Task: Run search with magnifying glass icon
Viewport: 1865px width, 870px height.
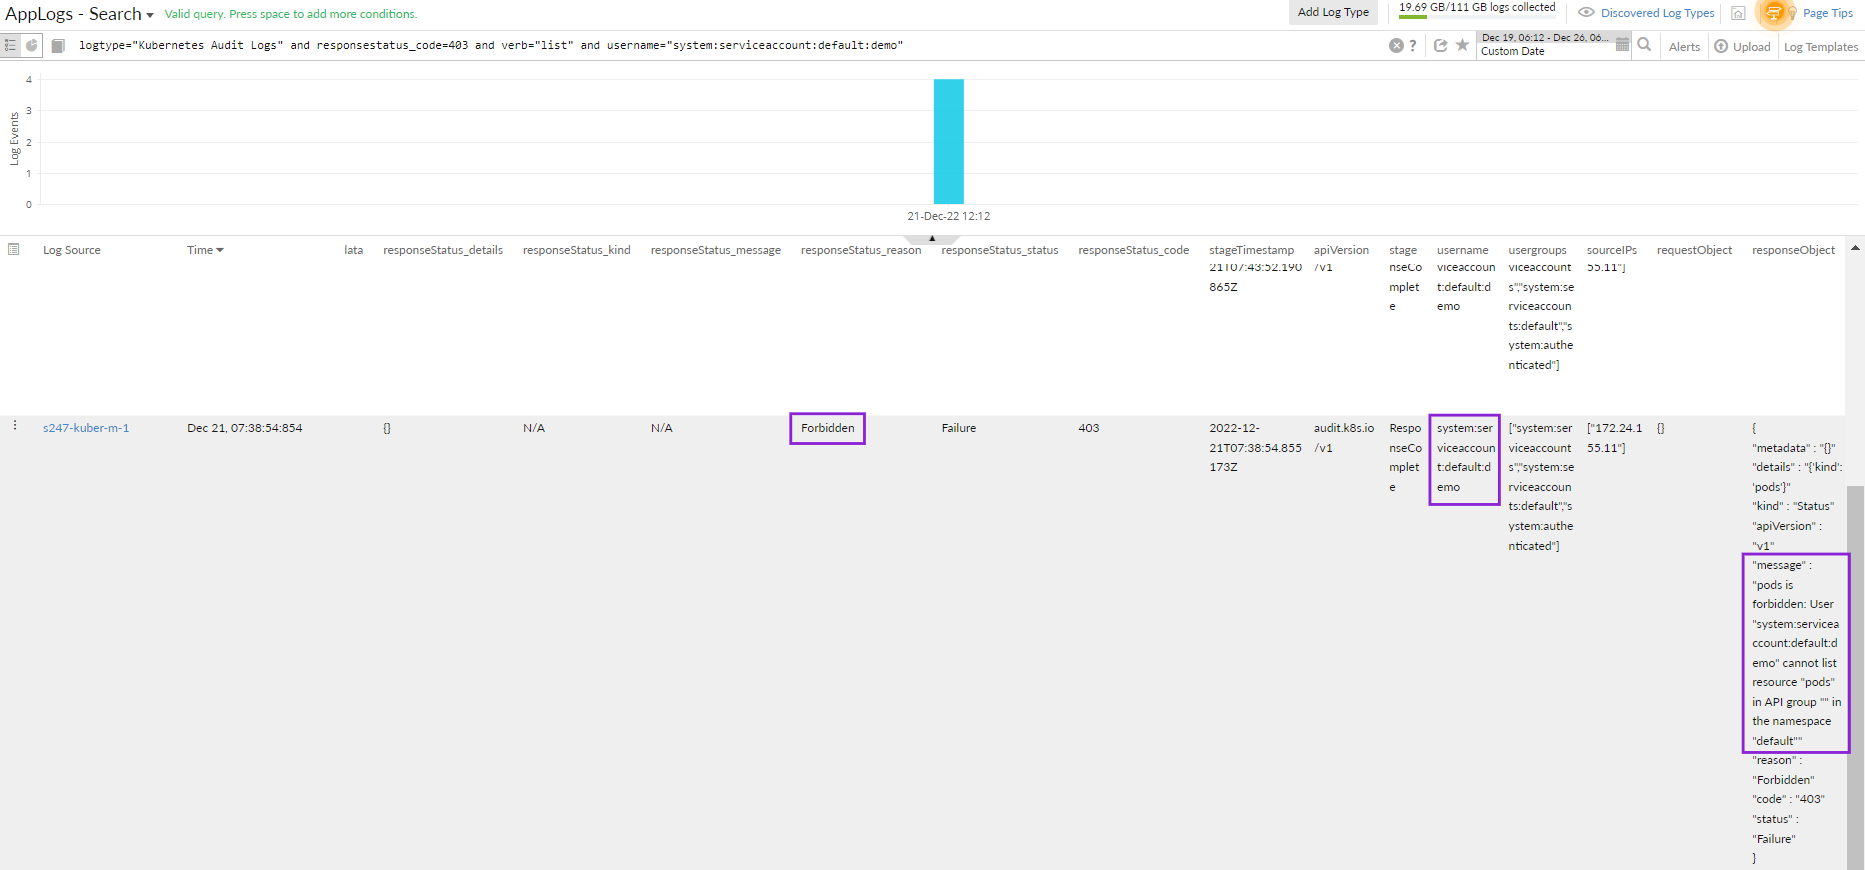Action: 1644,45
